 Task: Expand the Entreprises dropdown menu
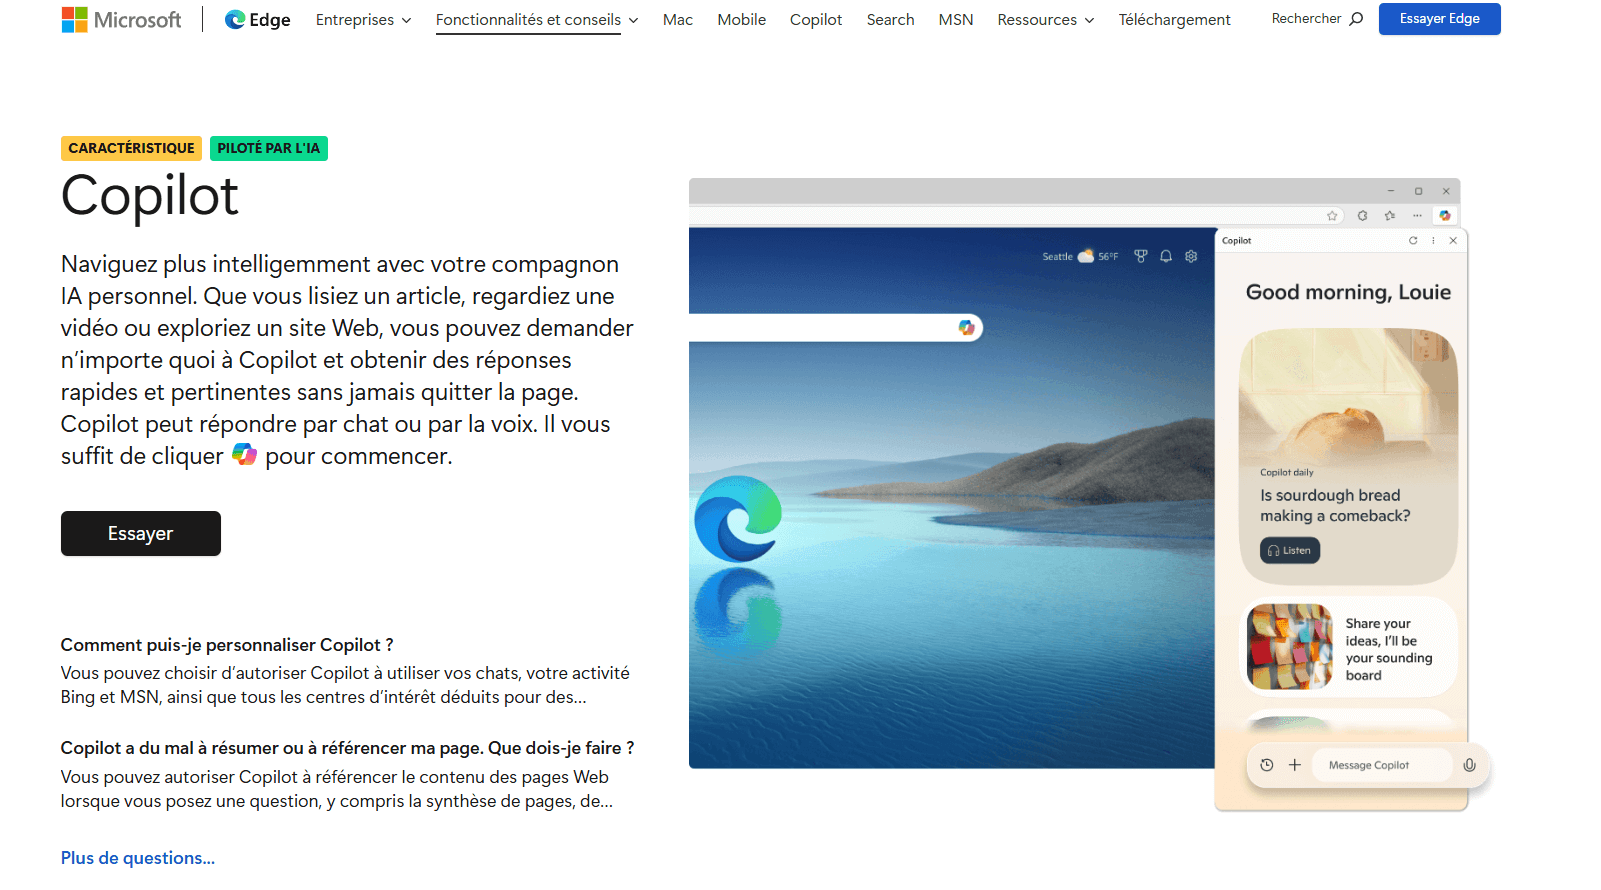tap(363, 20)
